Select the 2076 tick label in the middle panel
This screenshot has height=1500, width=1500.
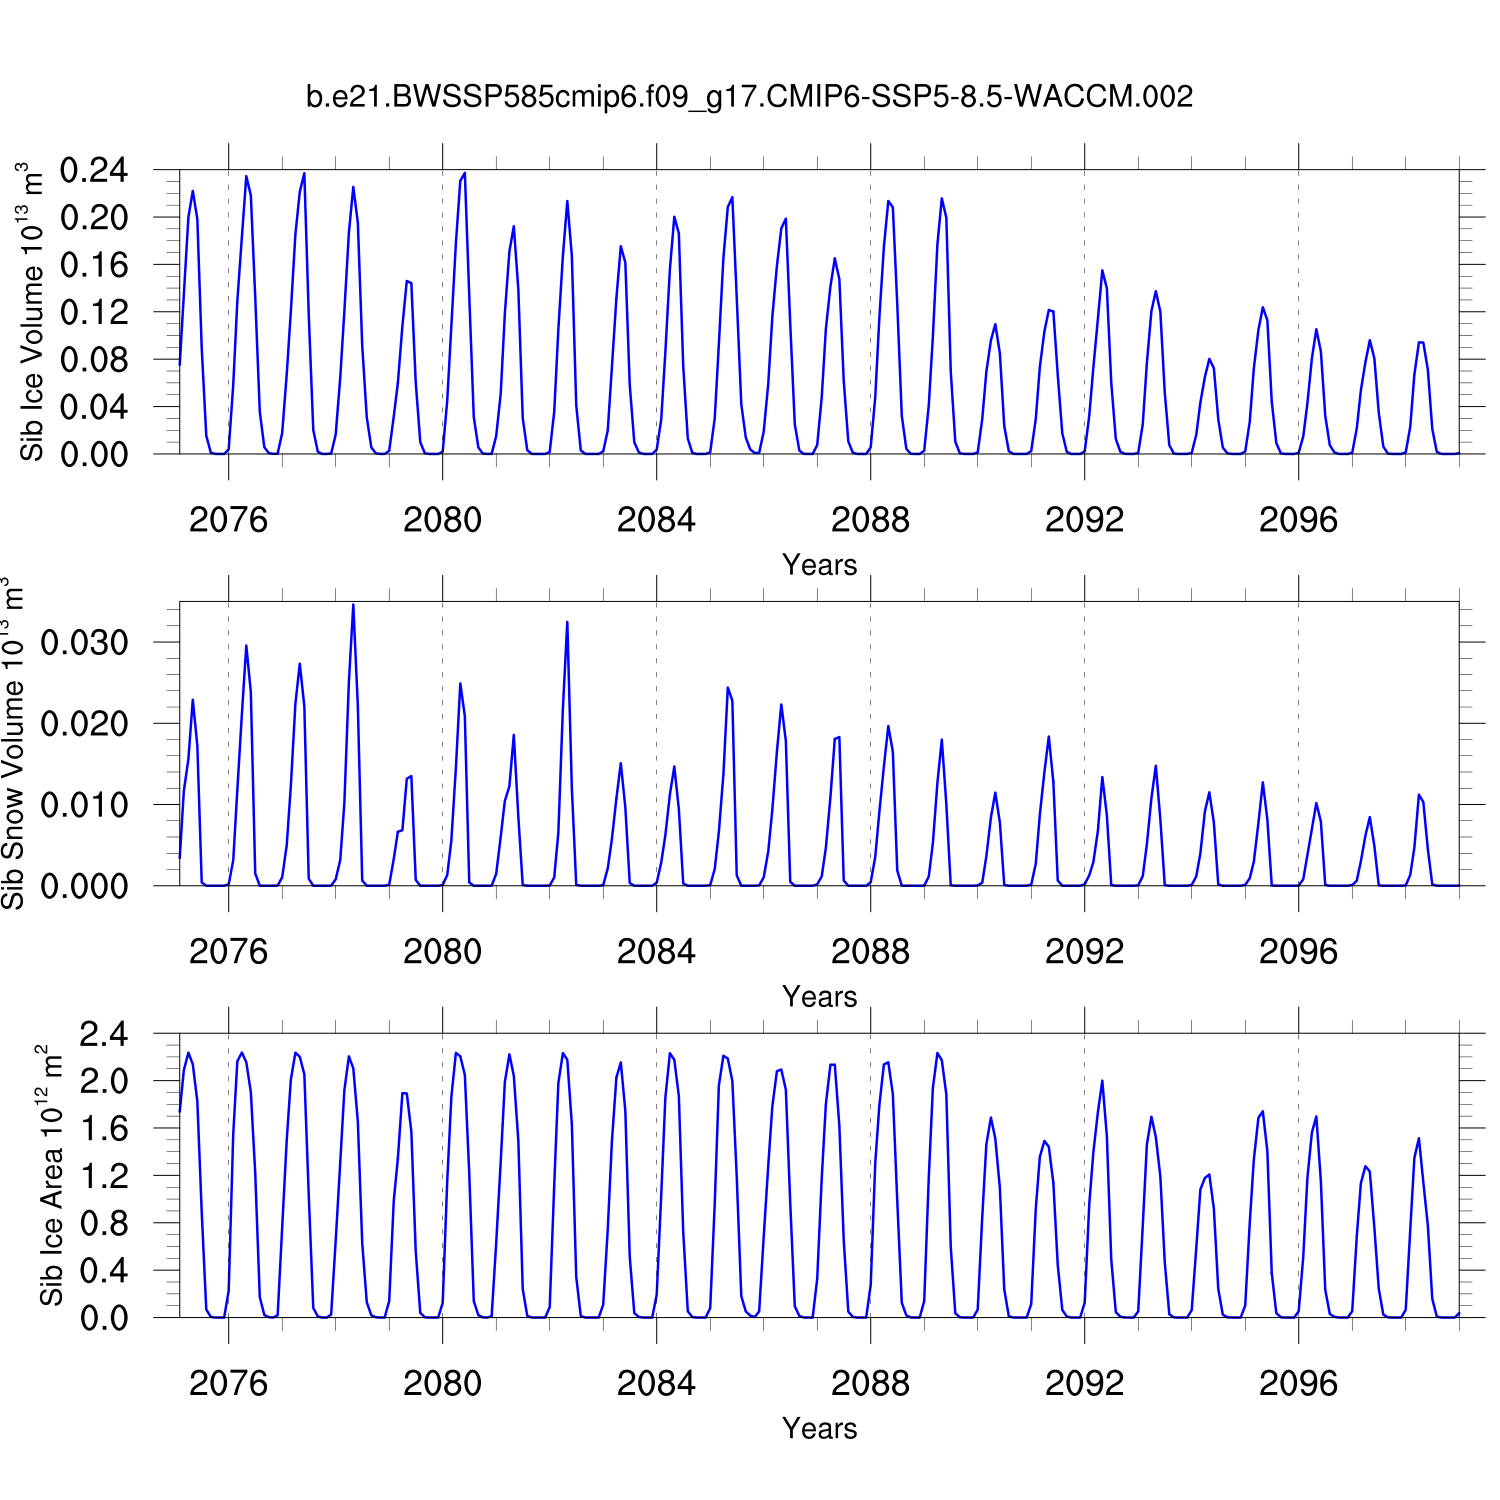pos(228,952)
